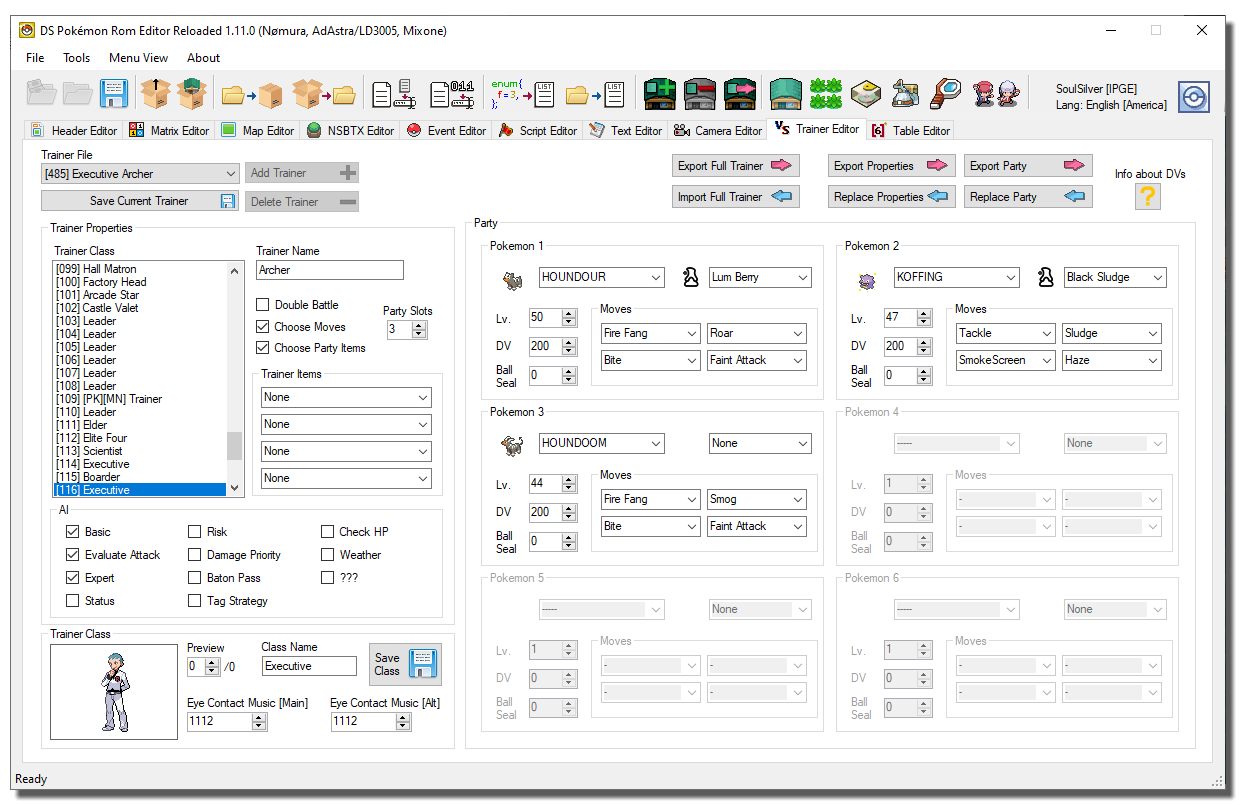
Task: Click the held item icon for Pokemon 2
Action: (x=1045, y=278)
